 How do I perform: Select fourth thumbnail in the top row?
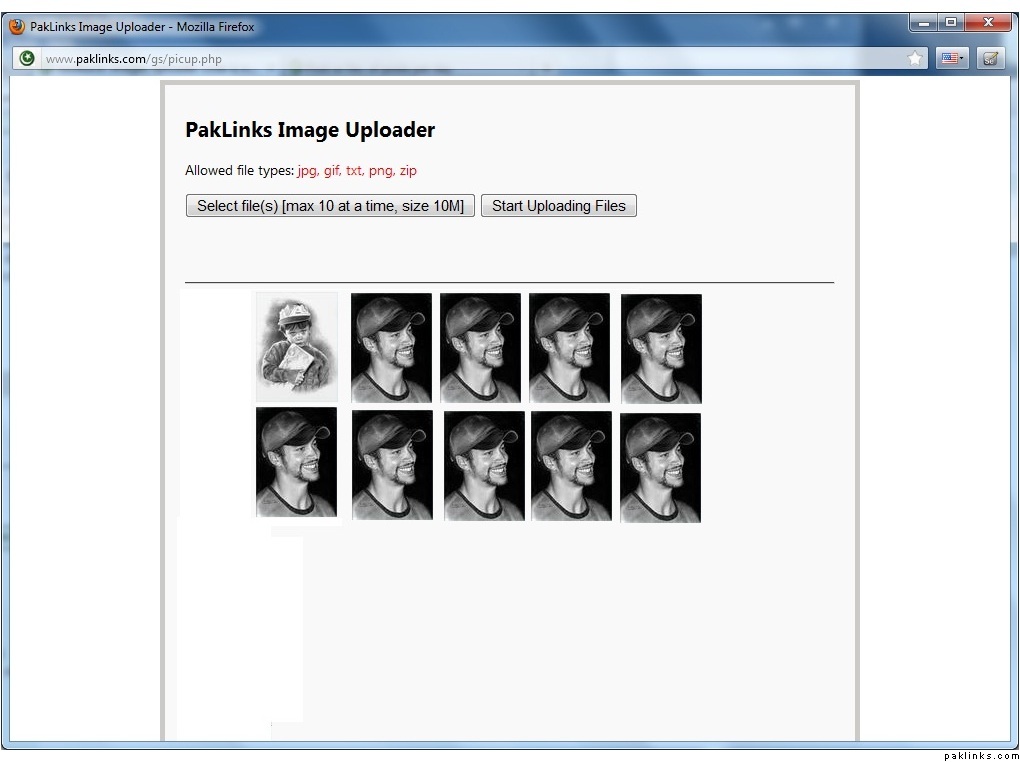coord(569,348)
